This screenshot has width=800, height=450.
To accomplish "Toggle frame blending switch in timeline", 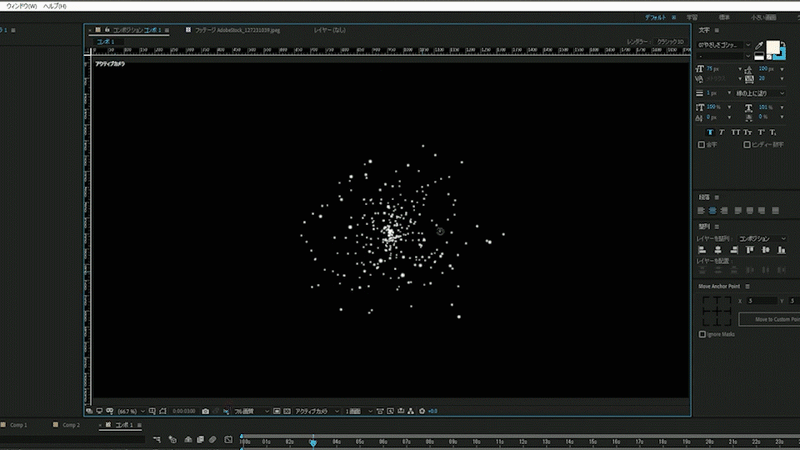I will click(x=200, y=439).
